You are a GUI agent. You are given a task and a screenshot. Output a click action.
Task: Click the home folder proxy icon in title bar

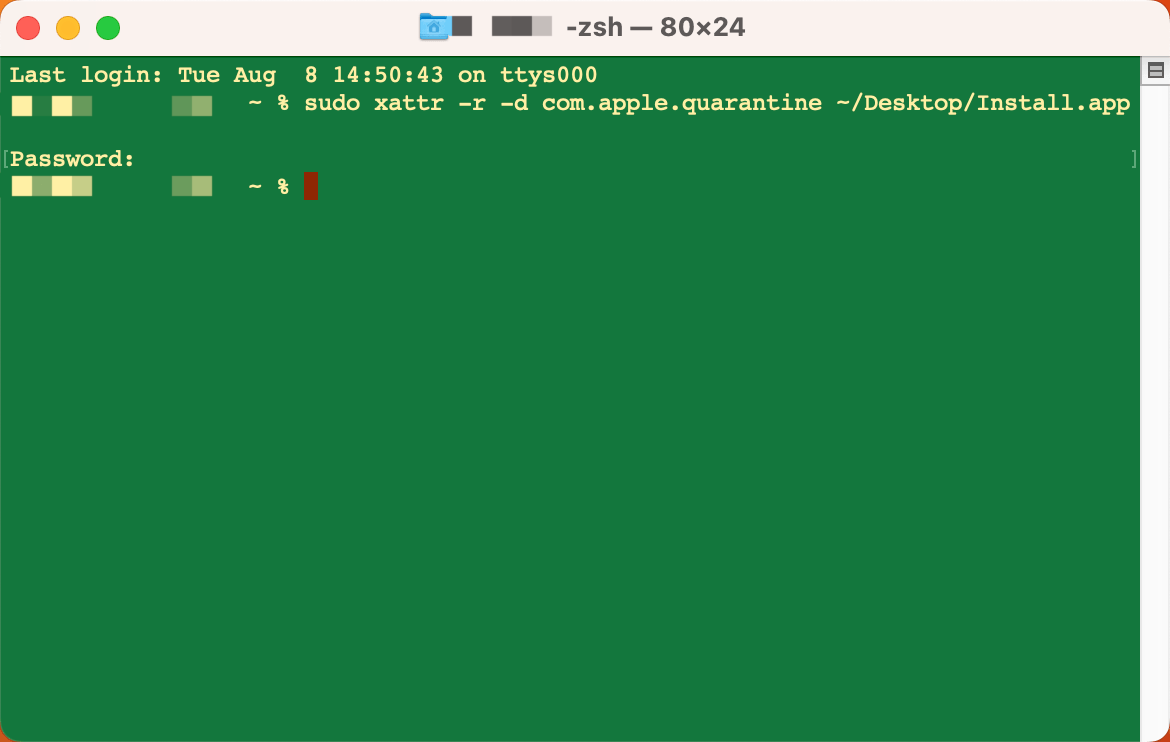click(x=433, y=27)
